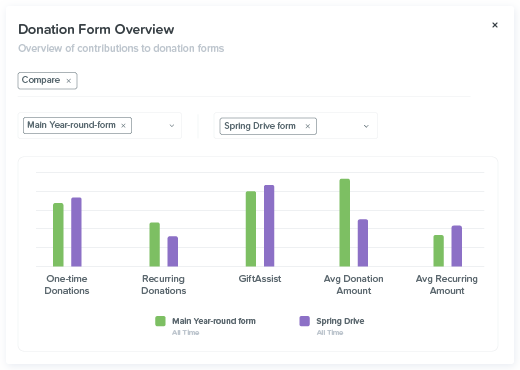Click purple One-time Donations bar
Screen dimensions: 520x370
(x=76, y=232)
